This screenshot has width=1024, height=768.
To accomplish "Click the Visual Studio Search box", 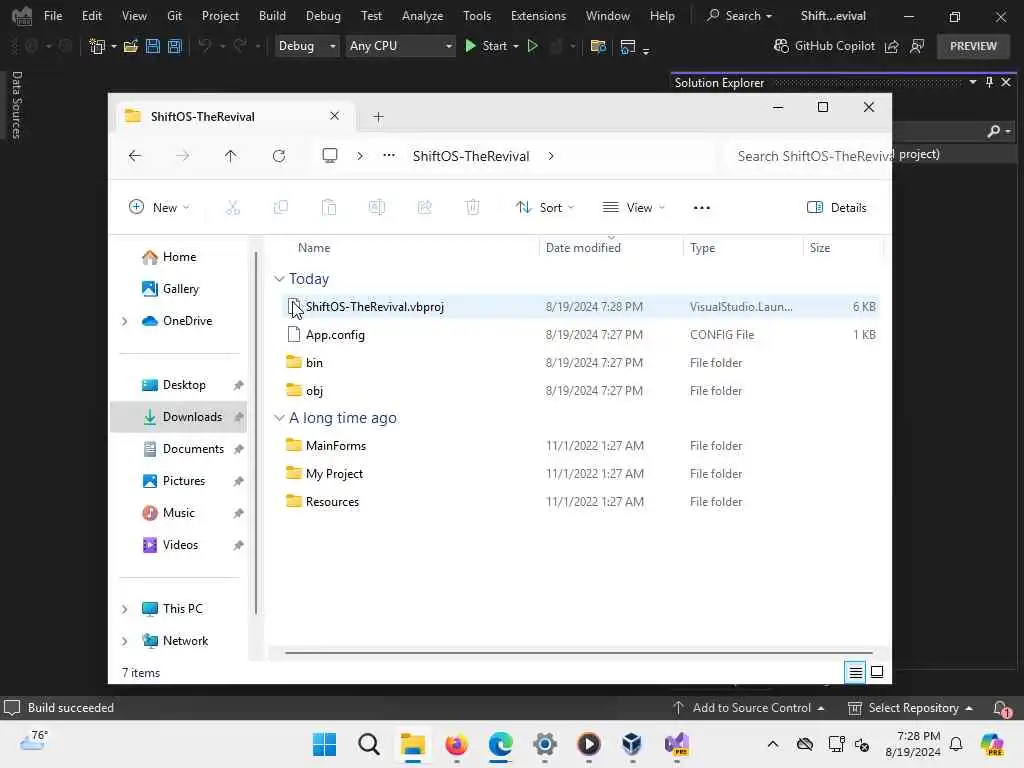I will click(x=740, y=16).
